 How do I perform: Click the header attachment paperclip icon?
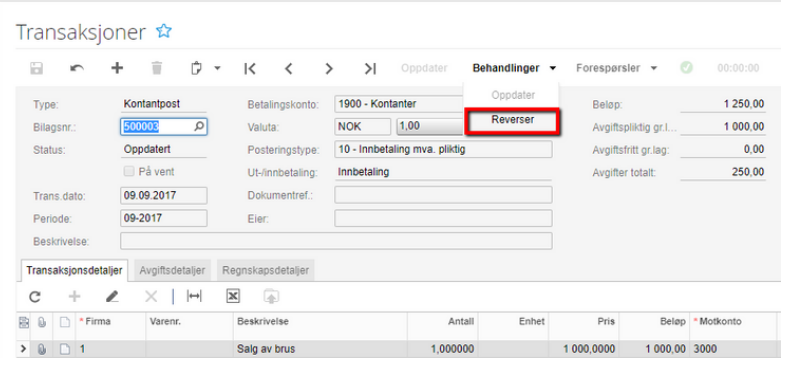point(43,321)
